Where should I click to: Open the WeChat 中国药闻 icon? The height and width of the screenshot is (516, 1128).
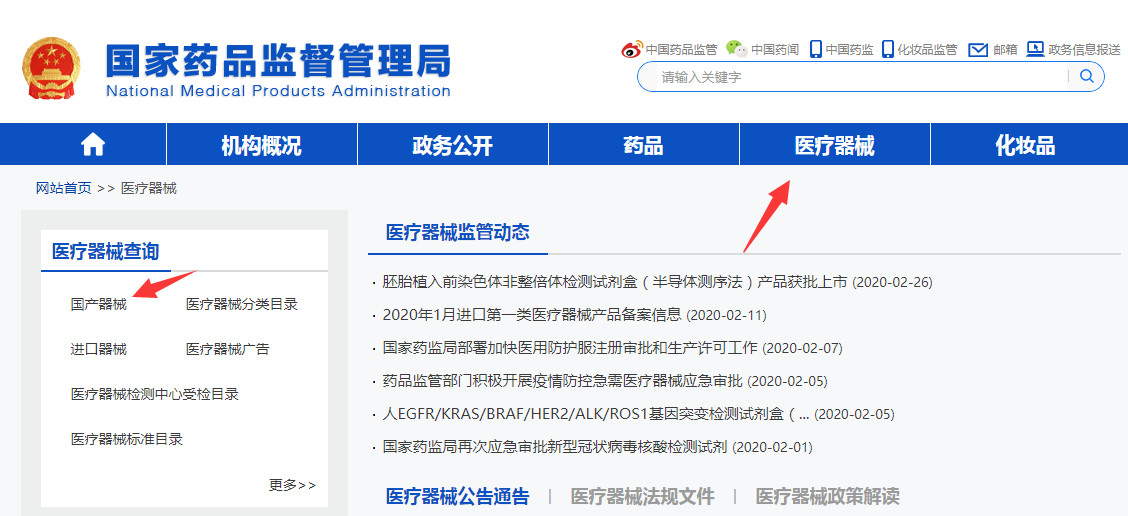point(736,49)
